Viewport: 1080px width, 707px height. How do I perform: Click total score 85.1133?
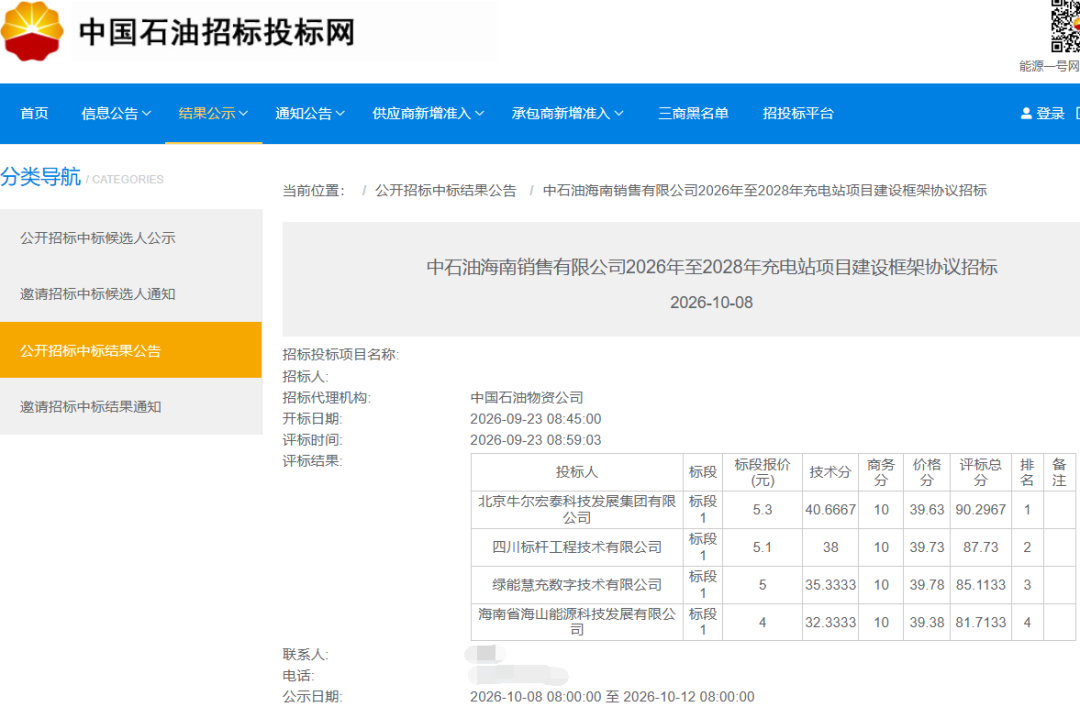[981, 585]
